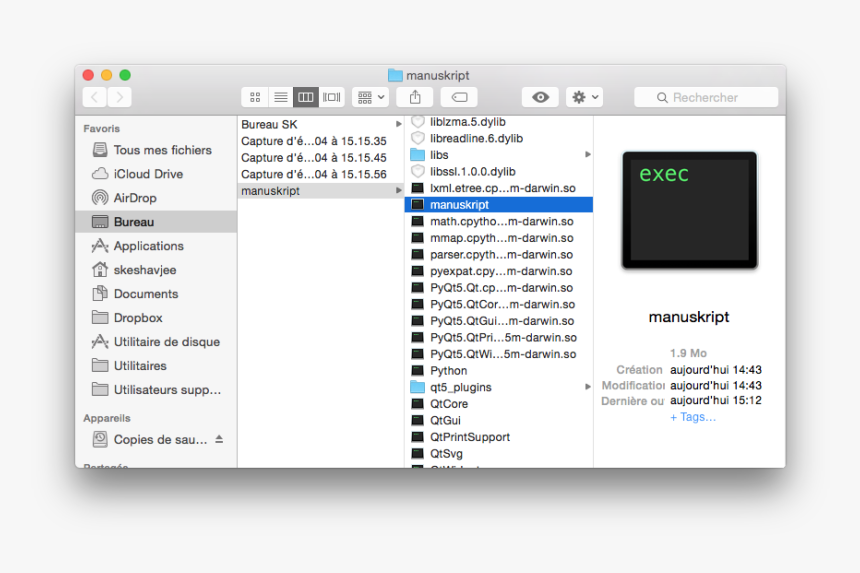Image resolution: width=860 pixels, height=573 pixels.
Task: Select Cover Flow view button
Action: [x=332, y=97]
